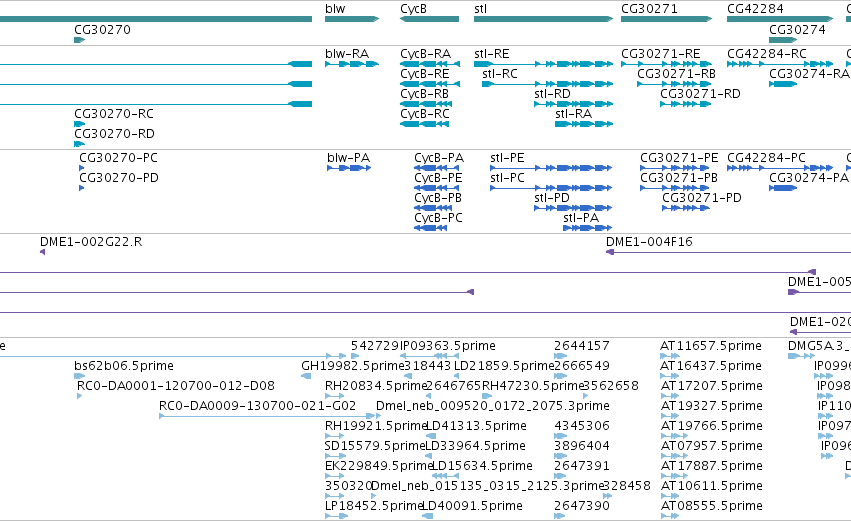Screen dimensions: 851x521
Task: Click the stl-RE transcript label
Action: click(x=492, y=54)
